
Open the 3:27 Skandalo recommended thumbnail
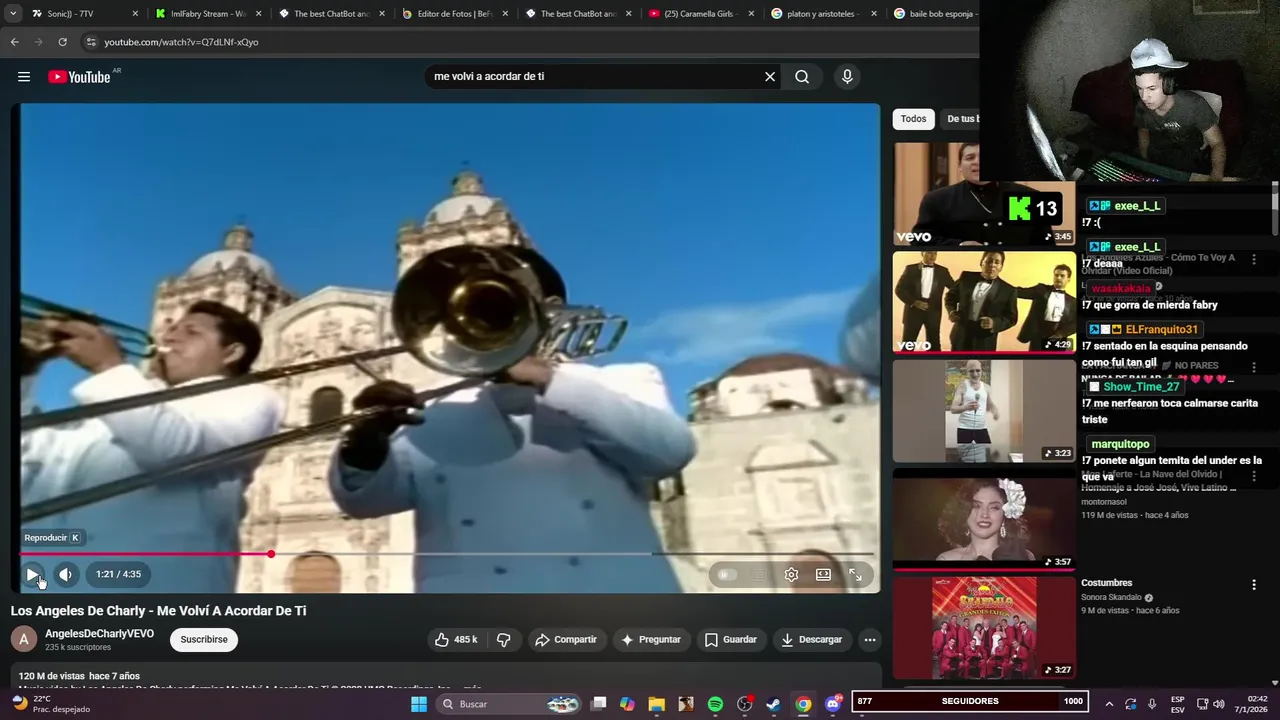pyautogui.click(x=984, y=628)
